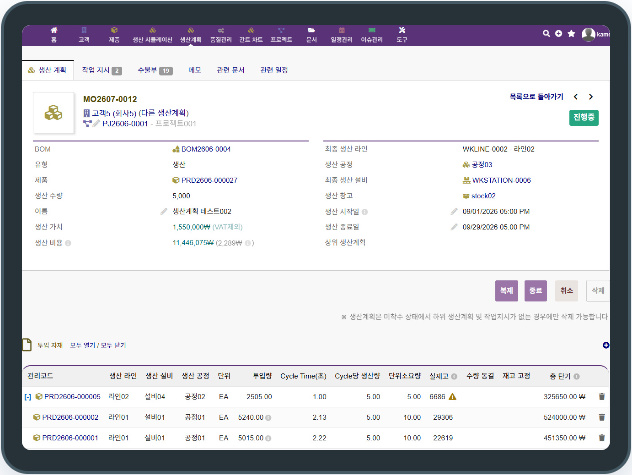The width and height of the screenshot is (632, 475).
Task: Open PRD2606-000002 in materials table
Action: [x=70, y=417]
